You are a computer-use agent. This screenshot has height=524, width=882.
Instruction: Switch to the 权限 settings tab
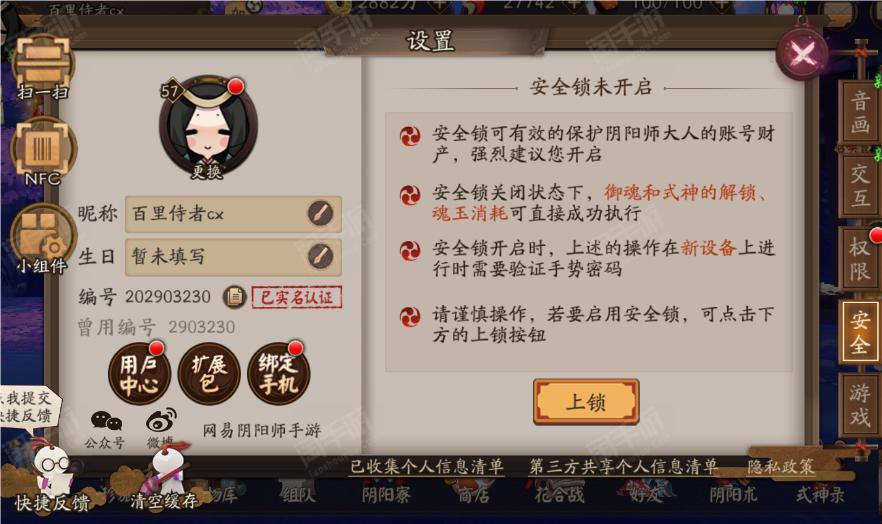(x=859, y=259)
